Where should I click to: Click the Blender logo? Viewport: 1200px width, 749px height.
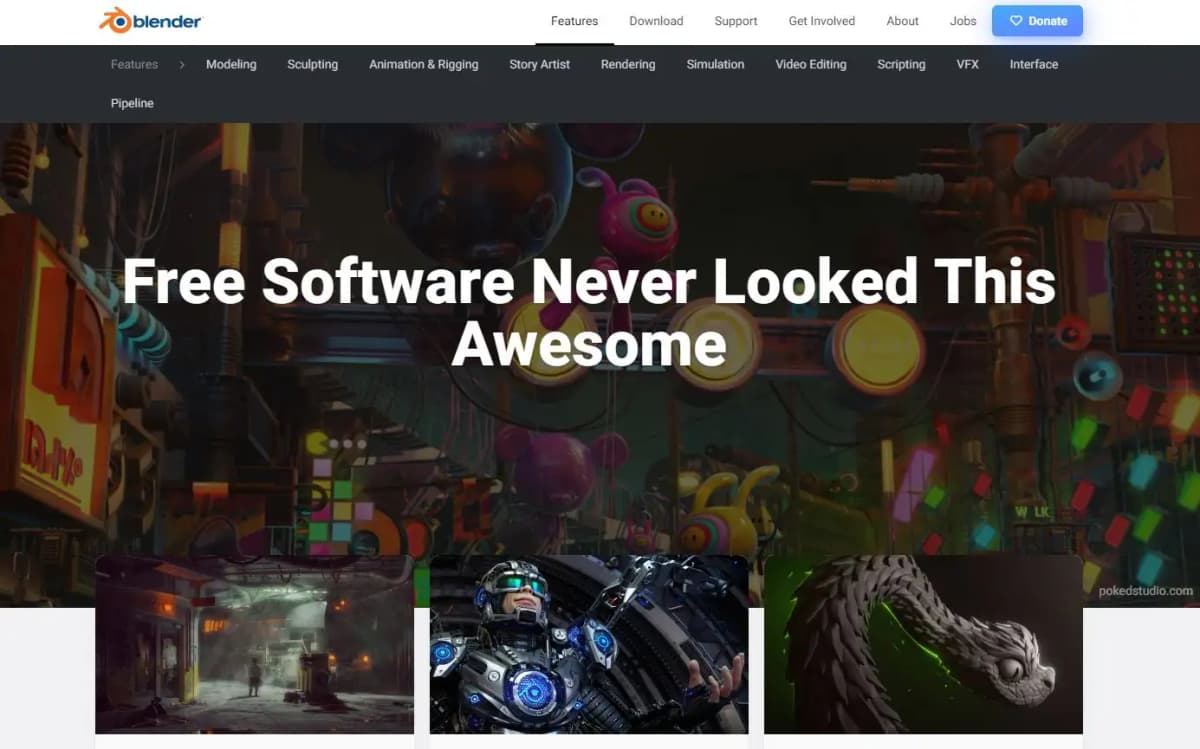(150, 20)
